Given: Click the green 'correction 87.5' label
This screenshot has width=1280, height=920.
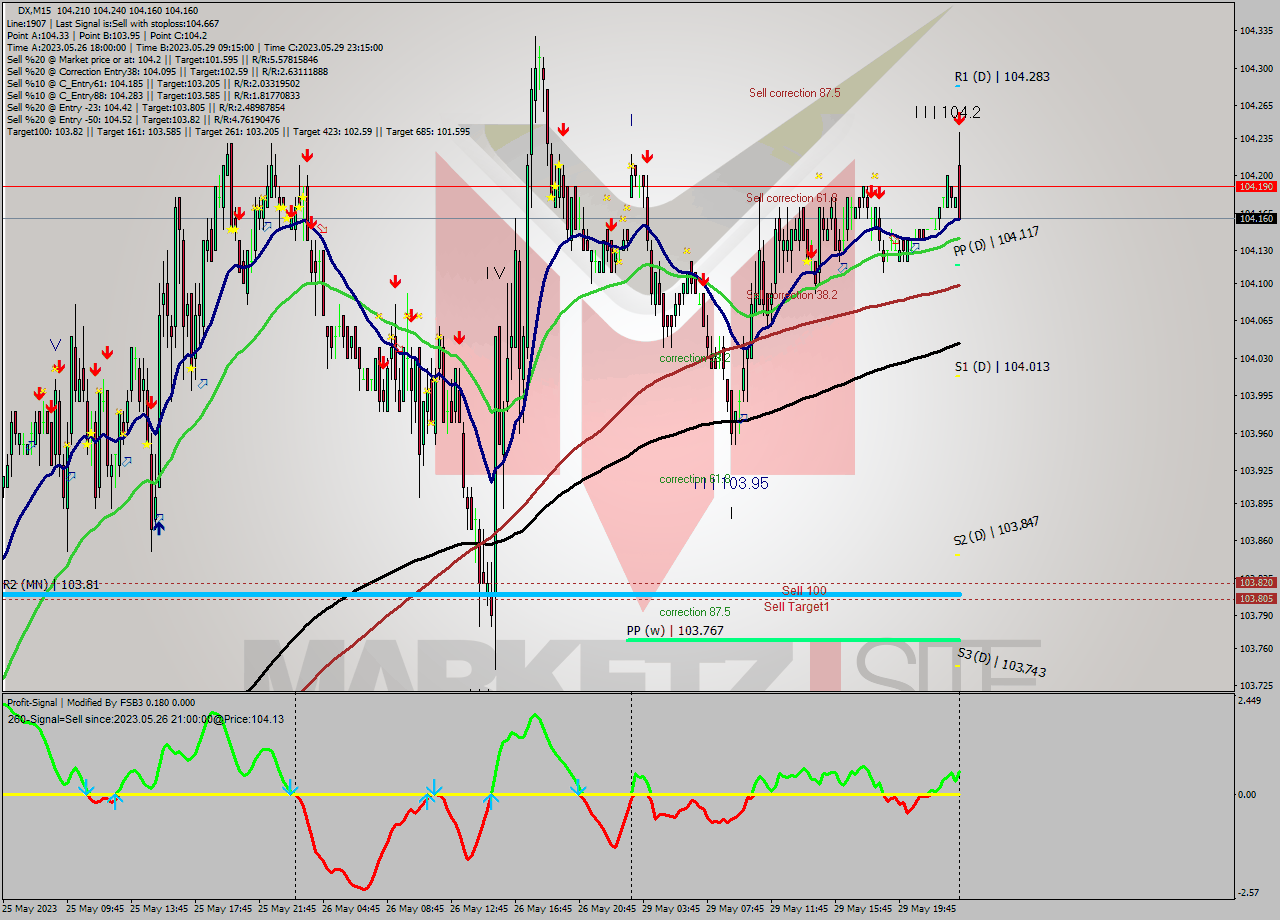Looking at the screenshot, I should coord(695,612).
